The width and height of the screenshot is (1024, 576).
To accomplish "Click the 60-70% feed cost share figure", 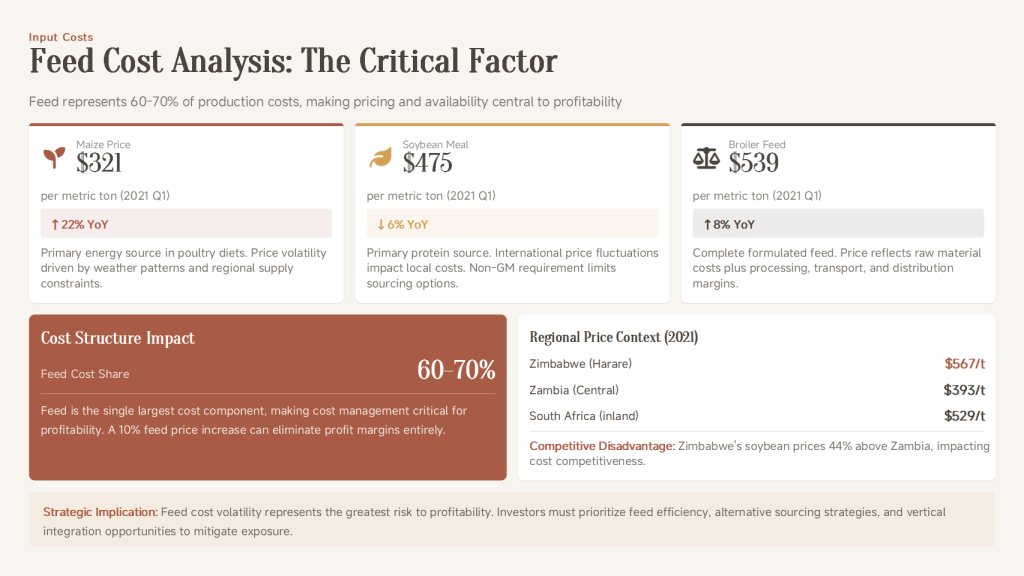I will 456,370.
